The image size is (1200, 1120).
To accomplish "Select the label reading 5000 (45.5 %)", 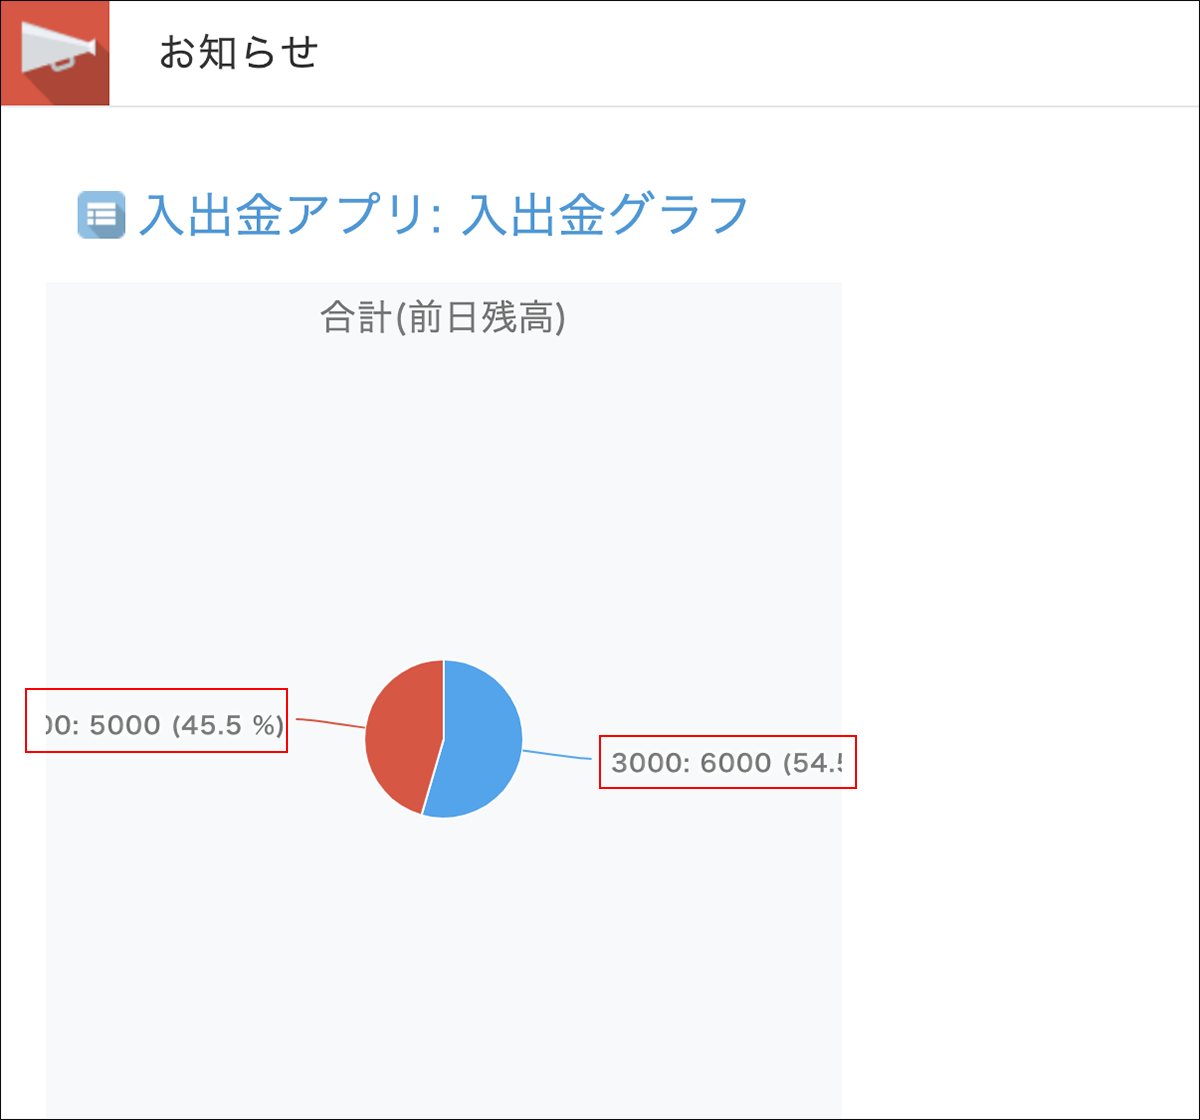I will tap(157, 723).
